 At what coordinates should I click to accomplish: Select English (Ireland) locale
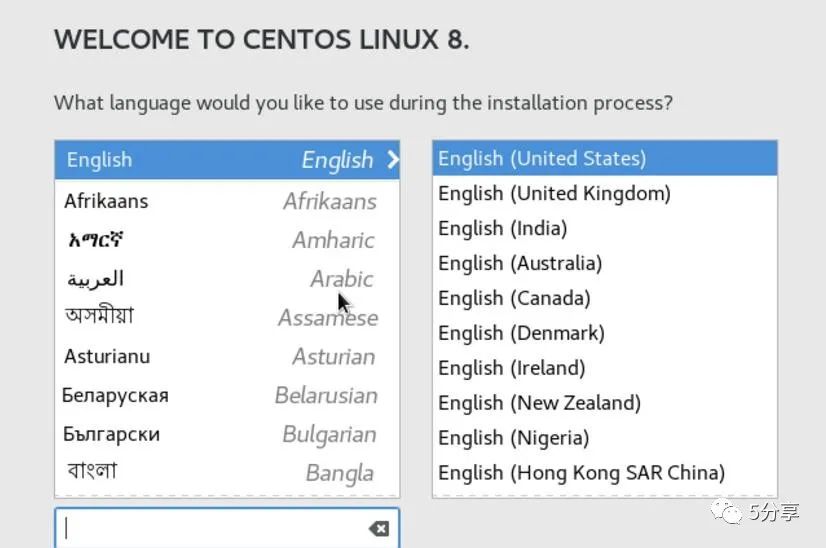pos(604,368)
